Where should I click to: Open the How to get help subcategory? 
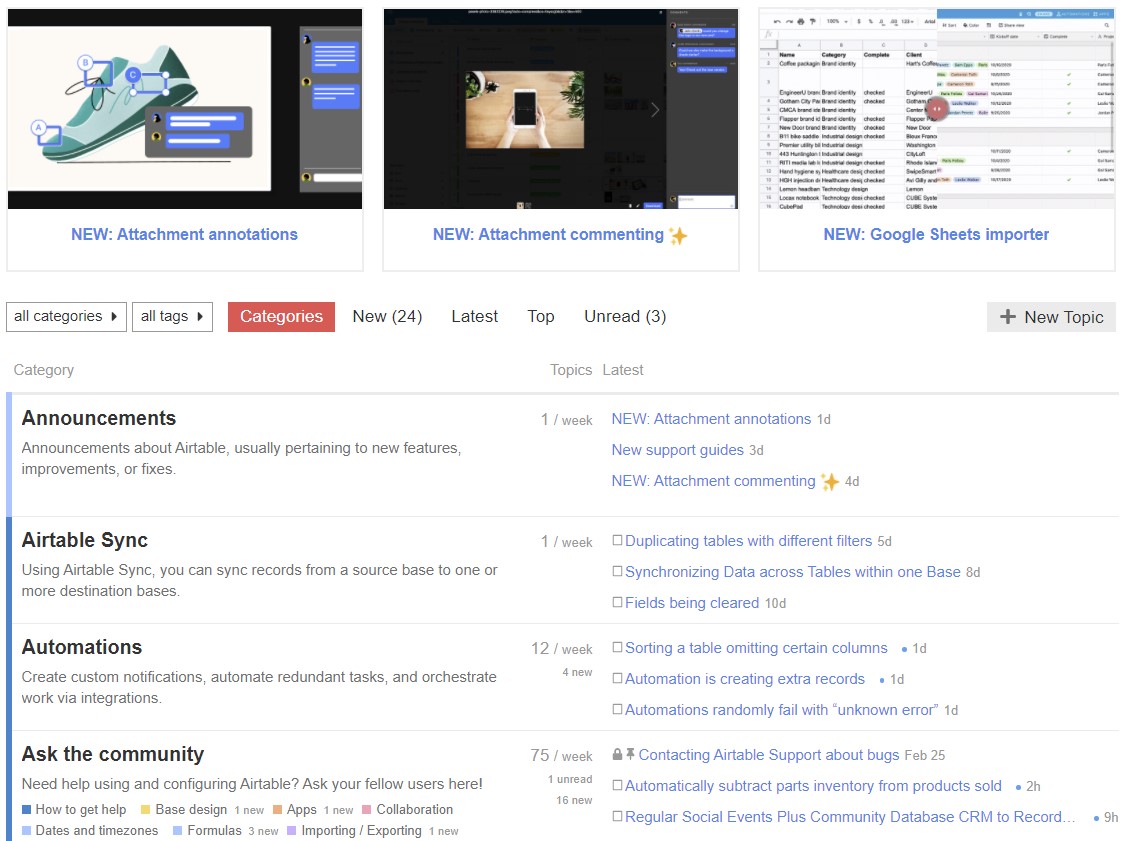pyautogui.click(x=81, y=809)
